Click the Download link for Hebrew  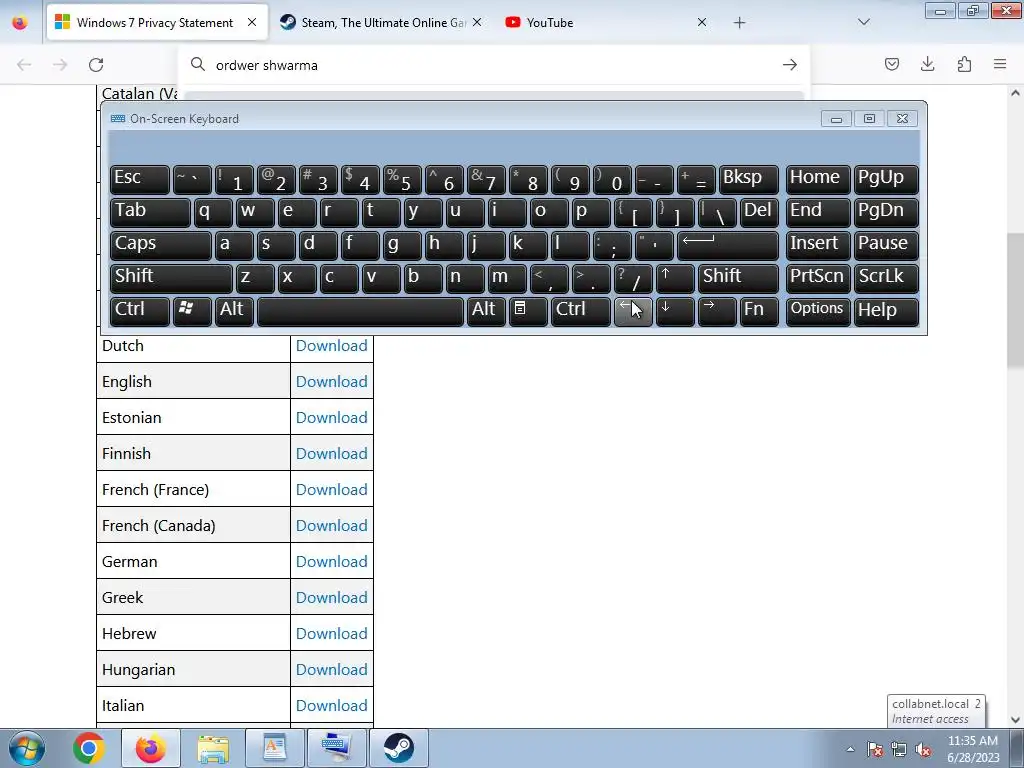click(x=331, y=633)
